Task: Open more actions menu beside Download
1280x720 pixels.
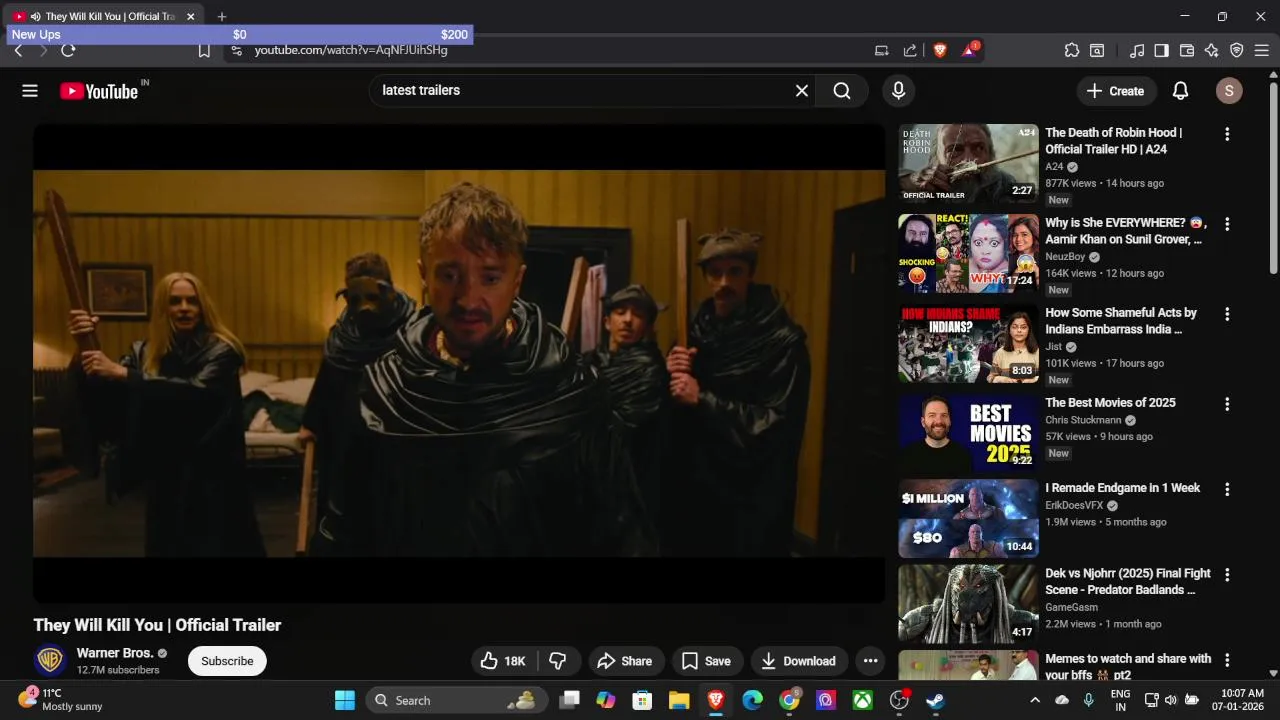Action: (x=870, y=661)
